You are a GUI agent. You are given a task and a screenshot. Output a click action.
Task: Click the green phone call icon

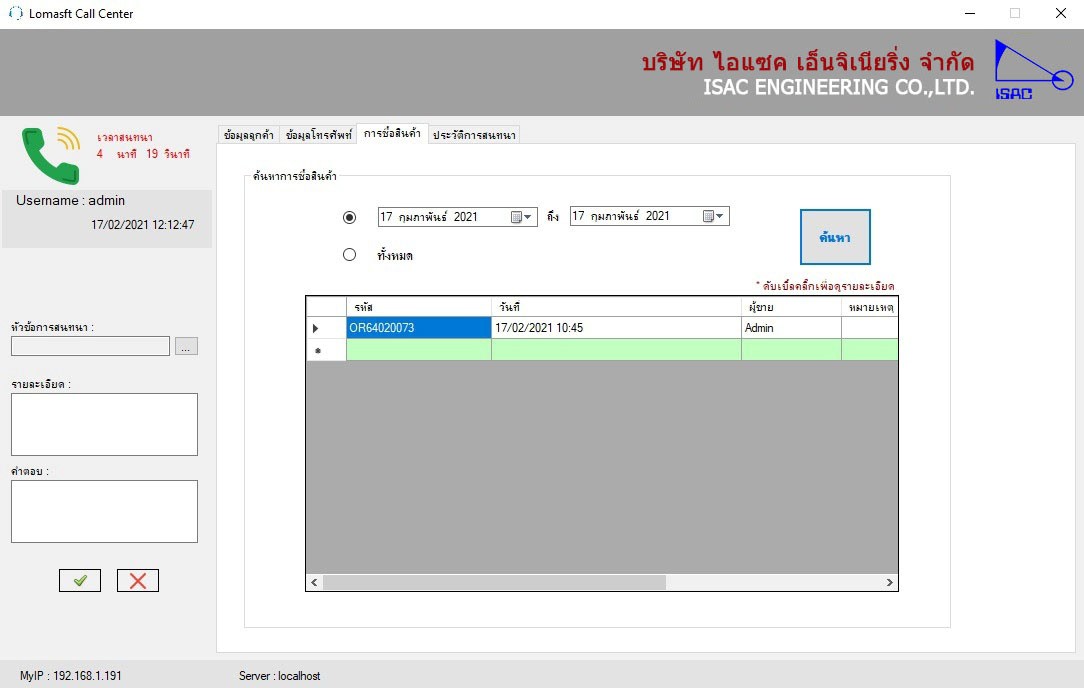49,155
